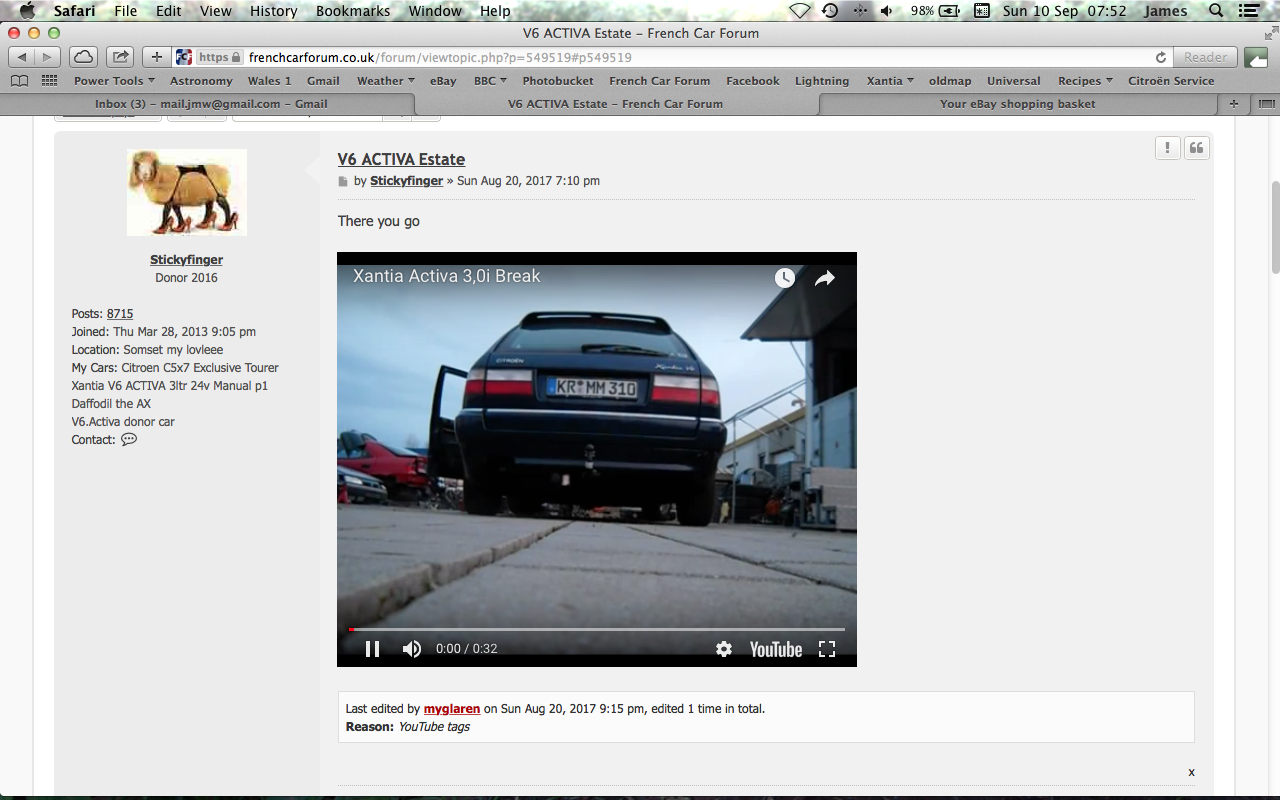Screen dimensions: 1280x800
Task: Click the video progress bar
Action: pos(597,629)
